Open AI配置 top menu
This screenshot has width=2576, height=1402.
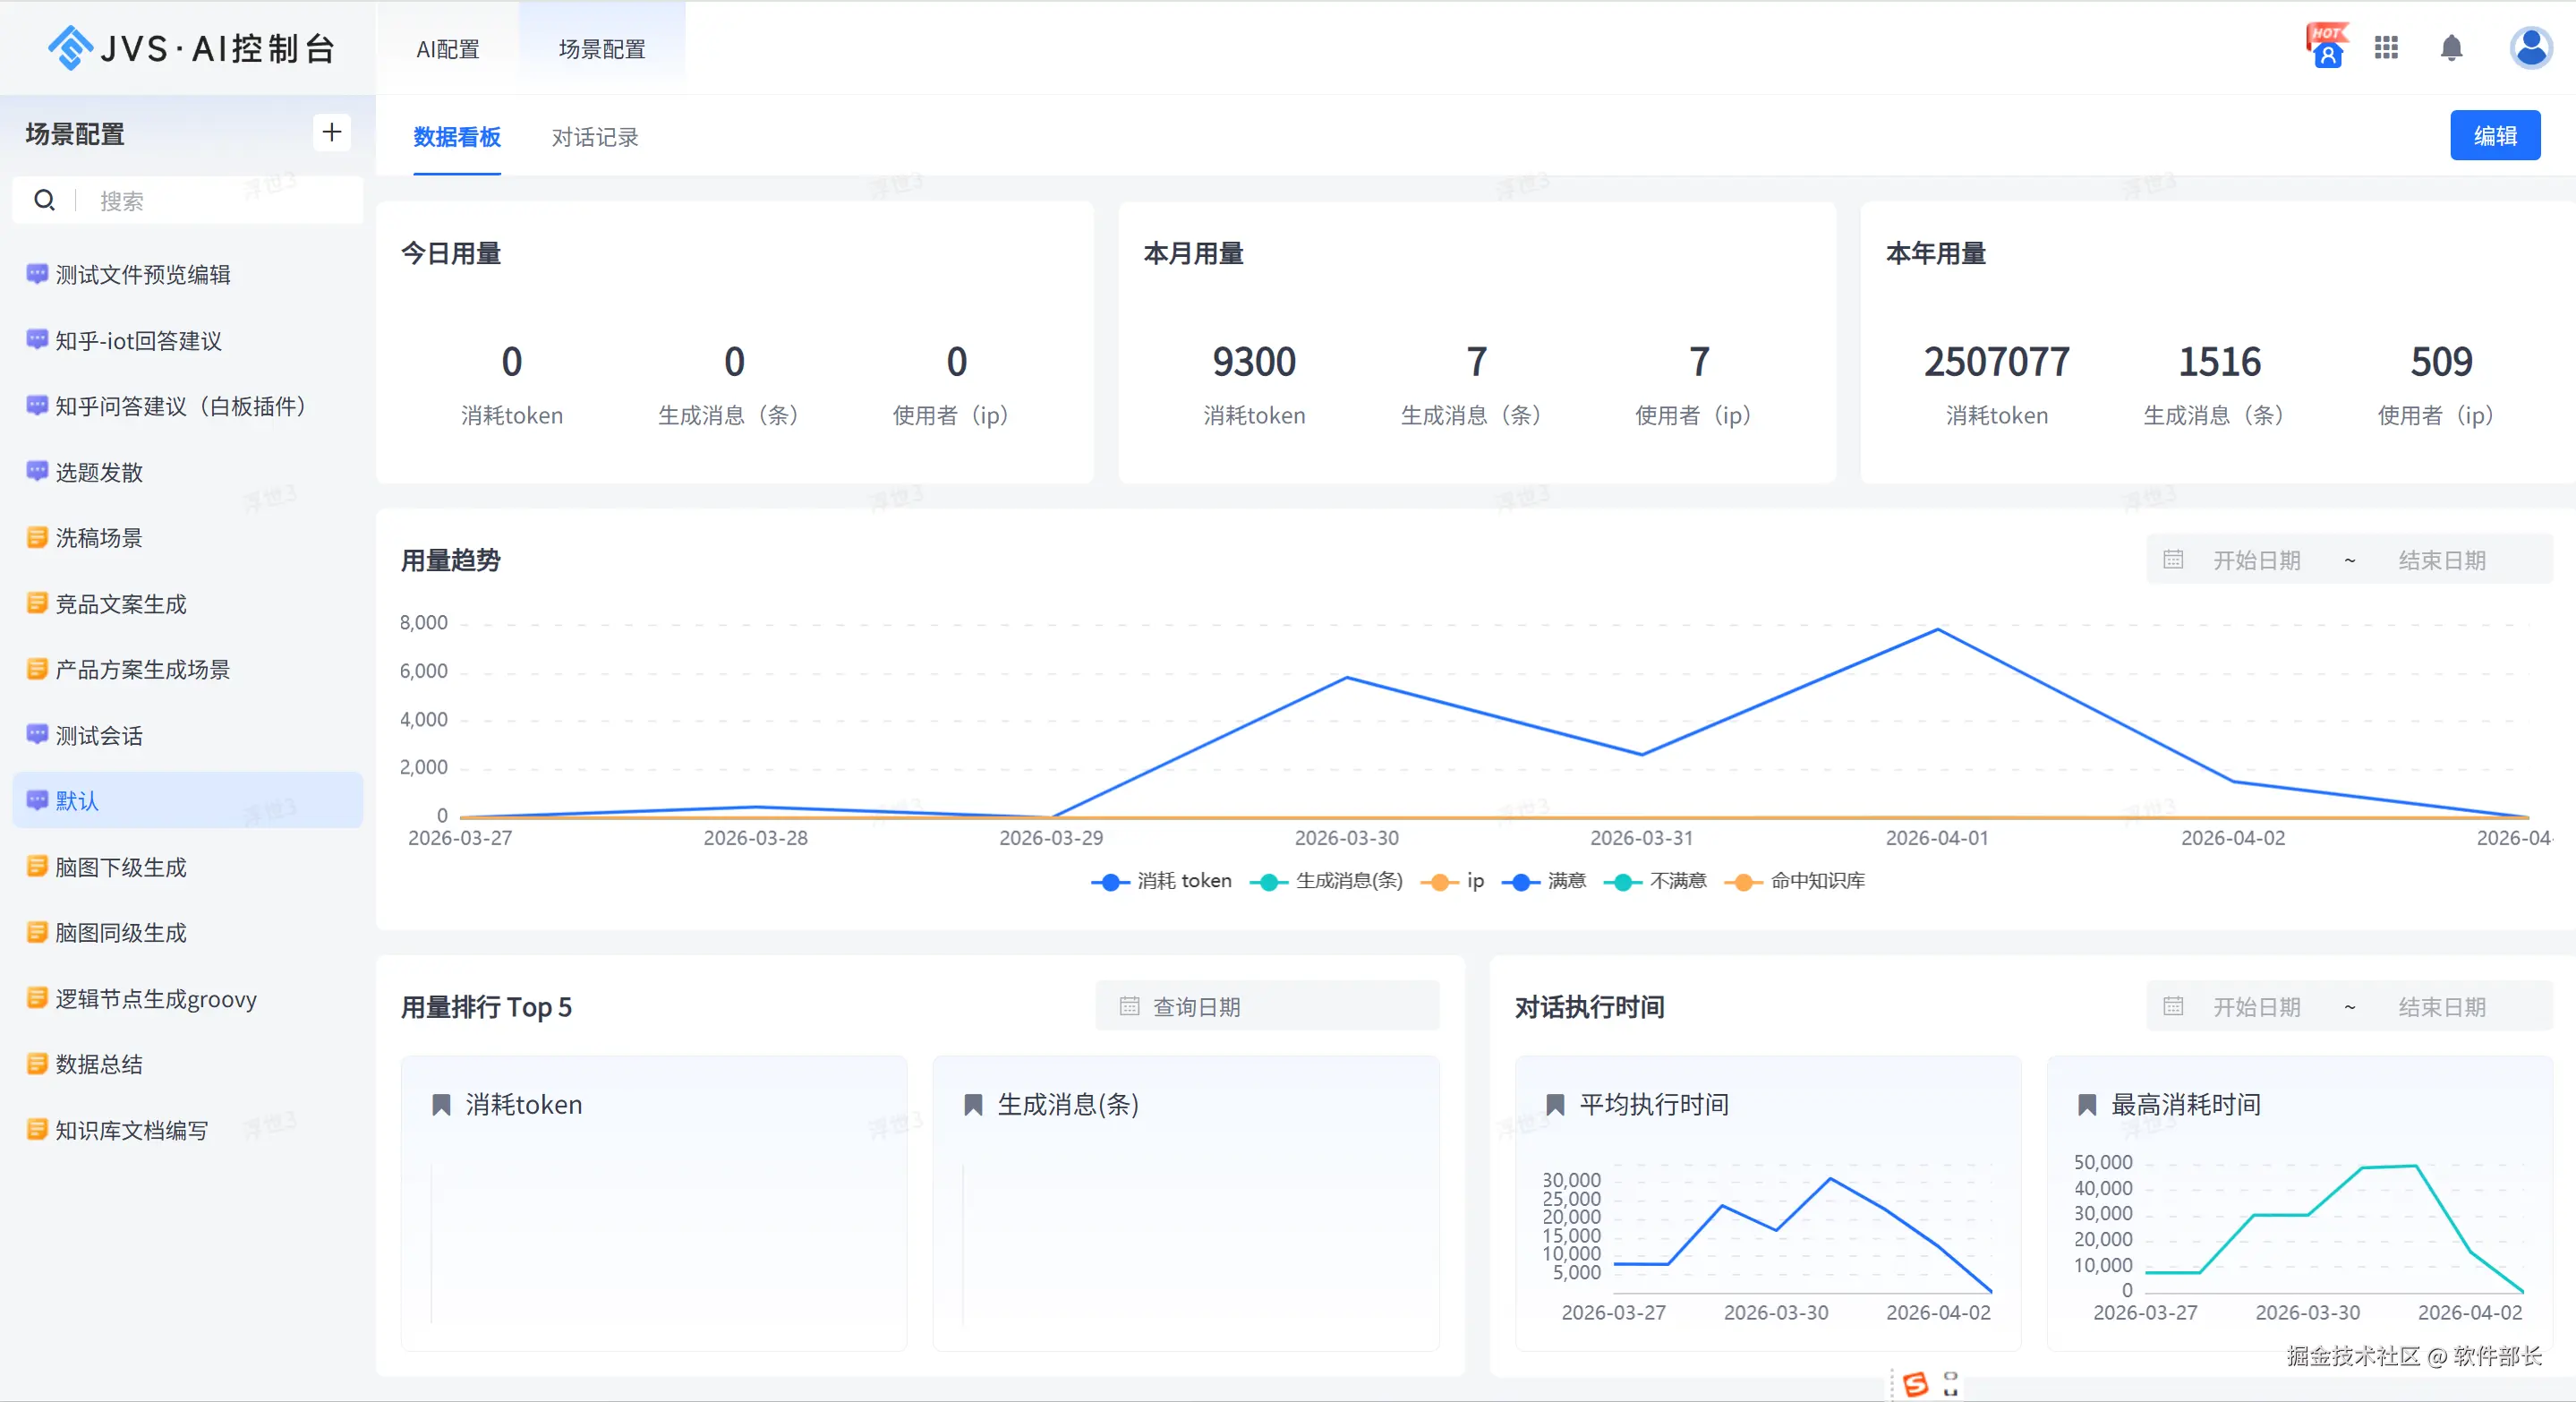click(448, 49)
